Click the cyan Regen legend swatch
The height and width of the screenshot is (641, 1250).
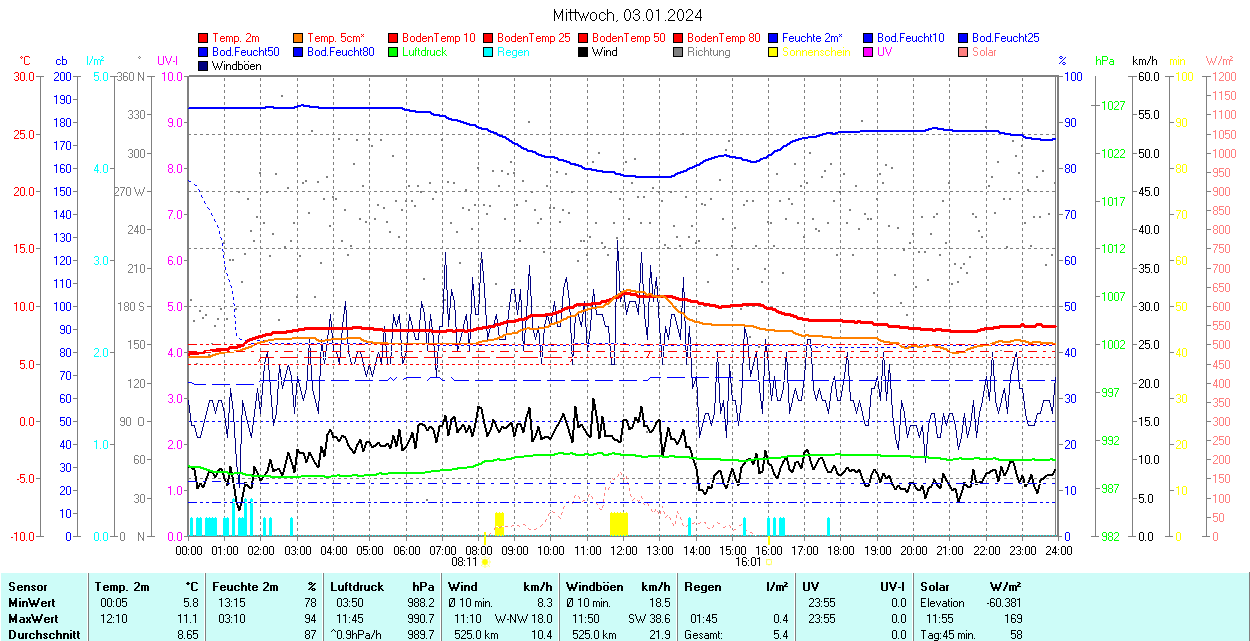tap(489, 52)
